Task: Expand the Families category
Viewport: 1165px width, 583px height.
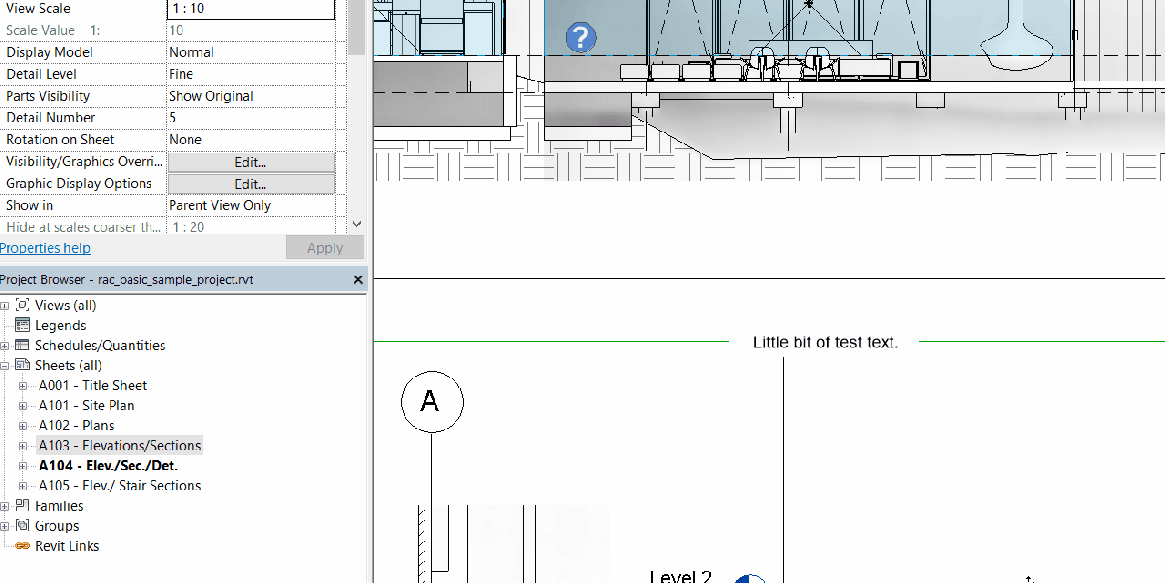Action: tap(7, 505)
